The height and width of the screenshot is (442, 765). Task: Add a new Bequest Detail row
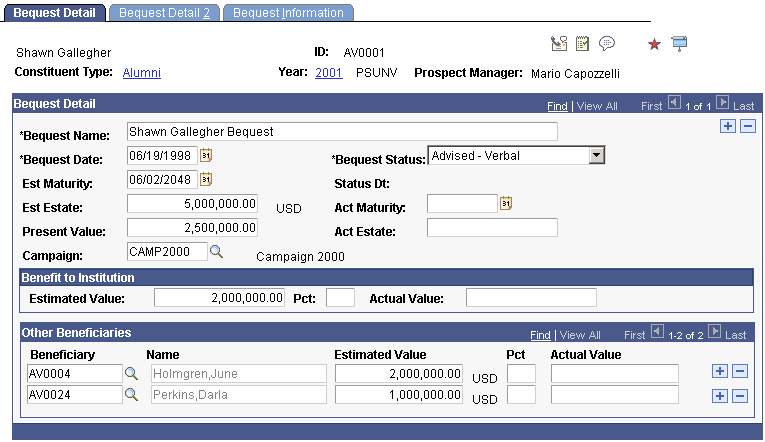pyautogui.click(x=728, y=126)
